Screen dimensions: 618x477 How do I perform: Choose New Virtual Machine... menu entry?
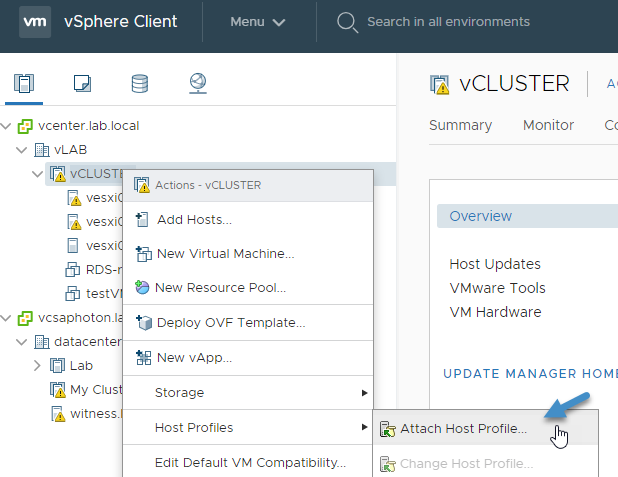pos(248,253)
